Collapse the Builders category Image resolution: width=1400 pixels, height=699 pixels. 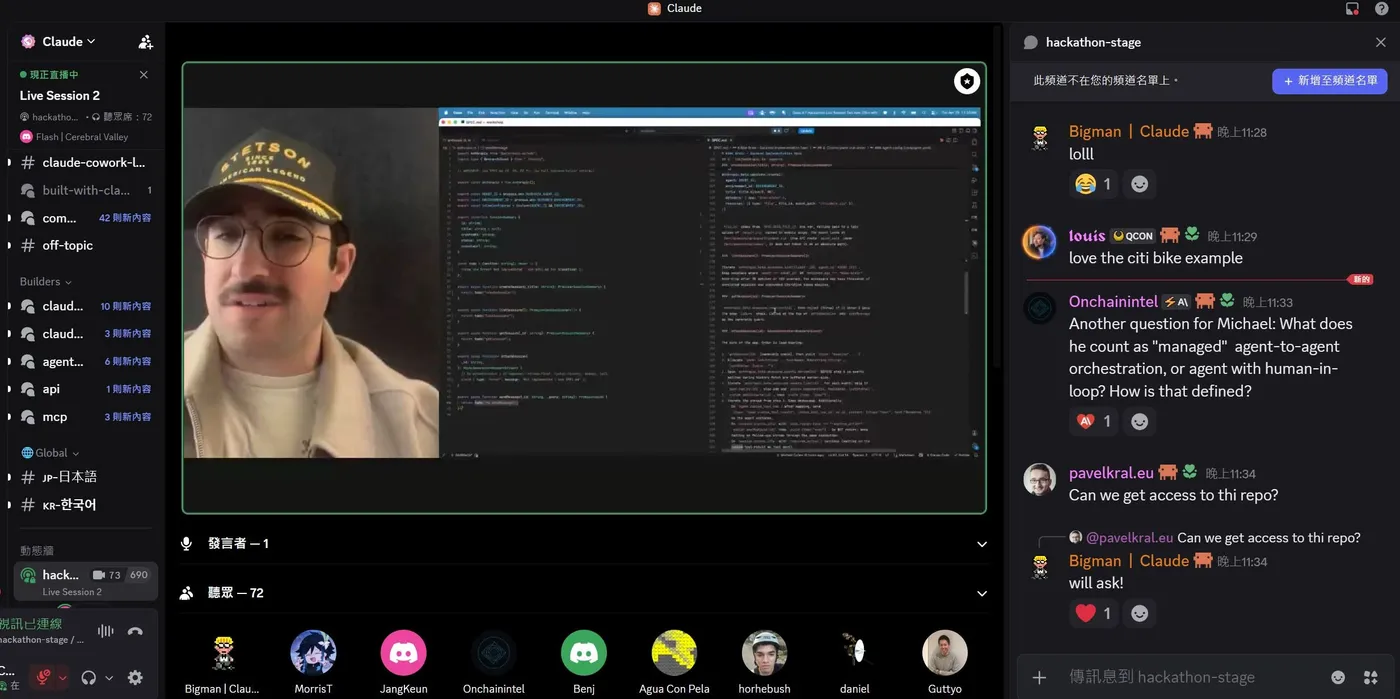pyautogui.click(x=45, y=282)
